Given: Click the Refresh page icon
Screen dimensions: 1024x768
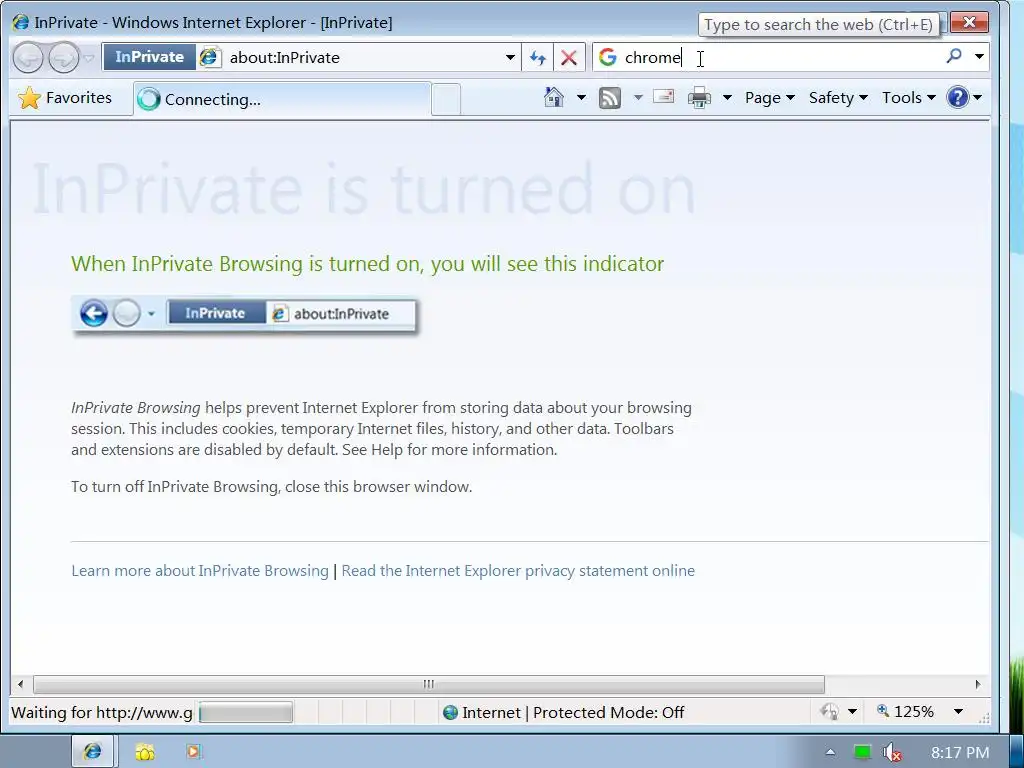Looking at the screenshot, I should (537, 57).
